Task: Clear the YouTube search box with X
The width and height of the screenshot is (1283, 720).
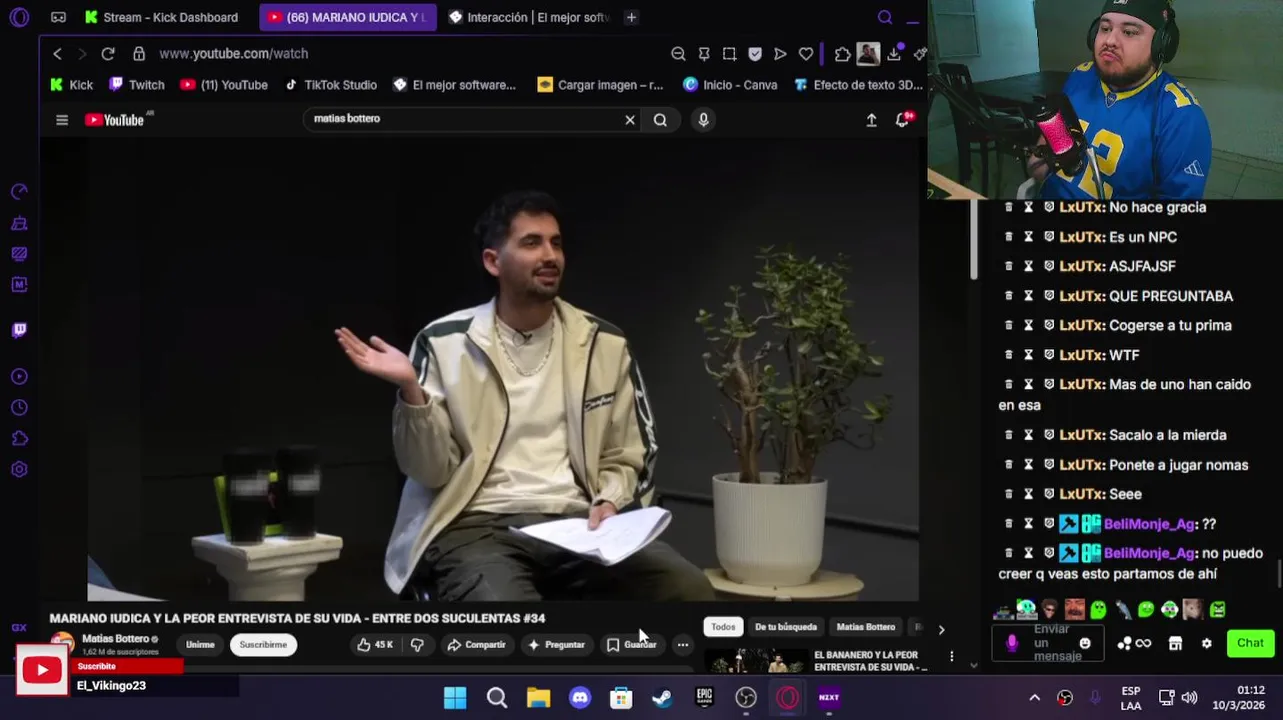Action: 630,120
